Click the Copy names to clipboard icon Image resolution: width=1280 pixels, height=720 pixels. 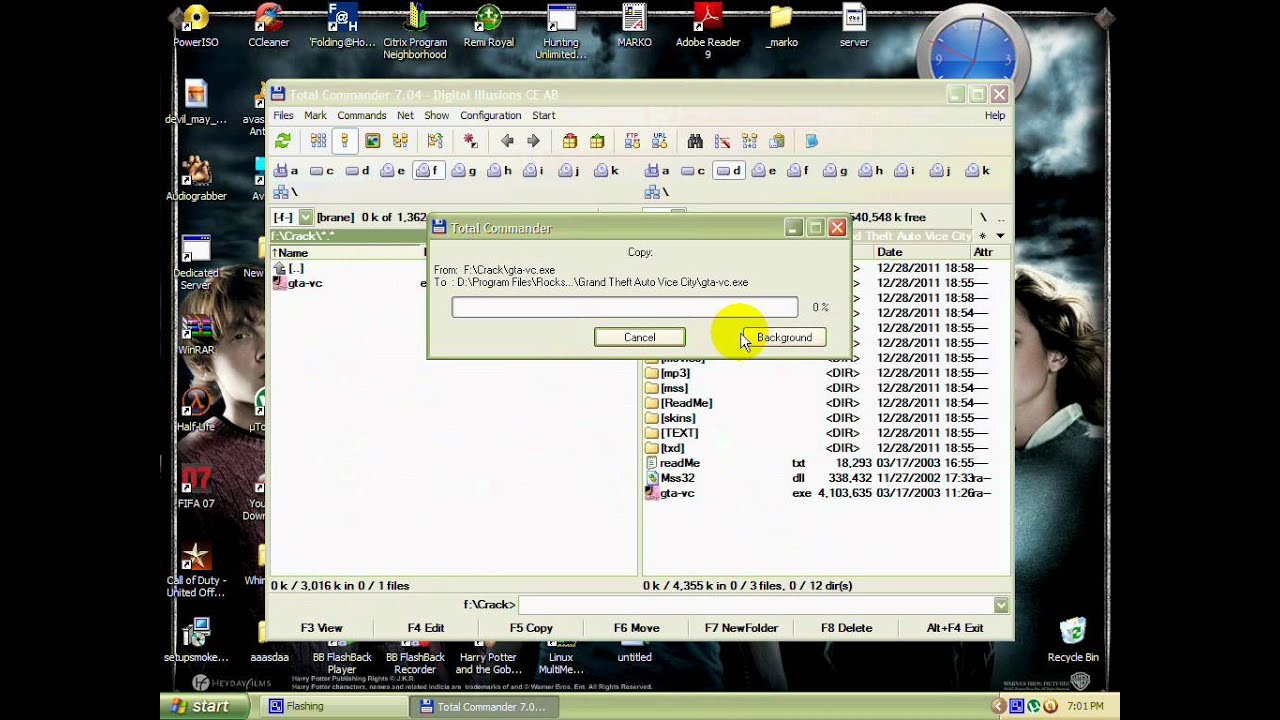click(777, 141)
